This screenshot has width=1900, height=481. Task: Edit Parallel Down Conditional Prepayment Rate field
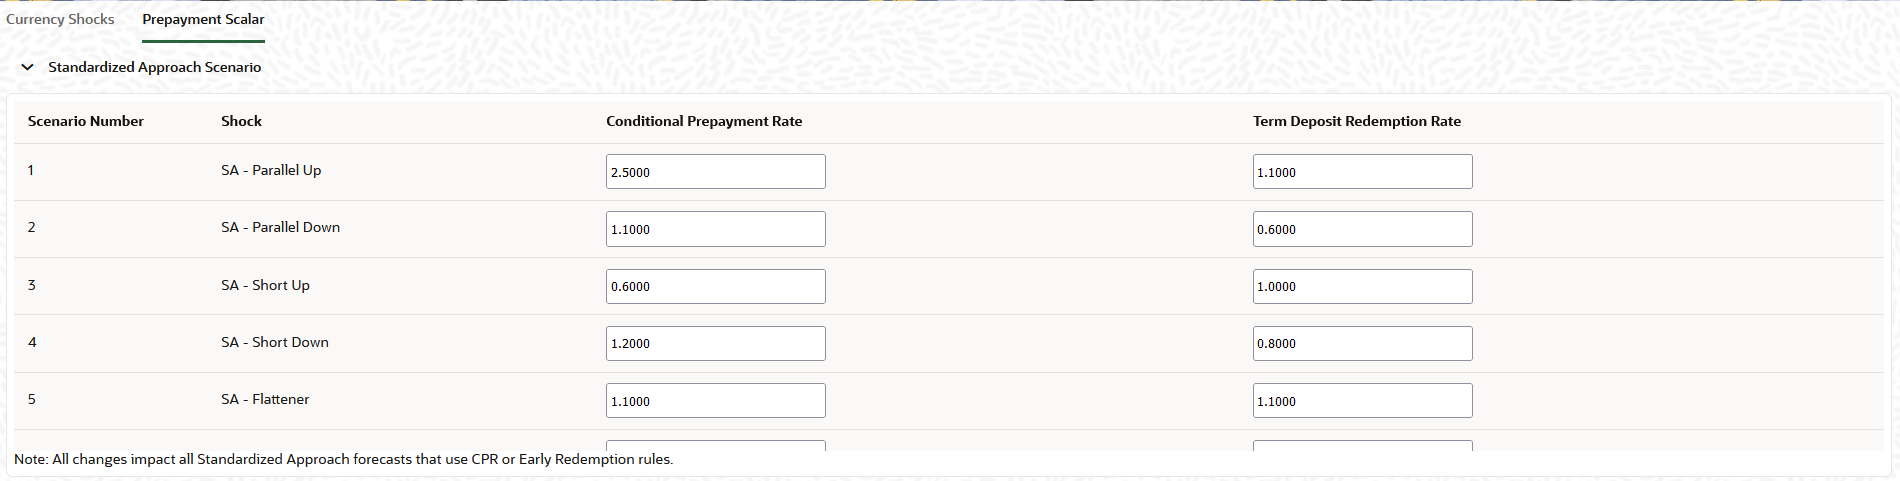pyautogui.click(x=716, y=229)
